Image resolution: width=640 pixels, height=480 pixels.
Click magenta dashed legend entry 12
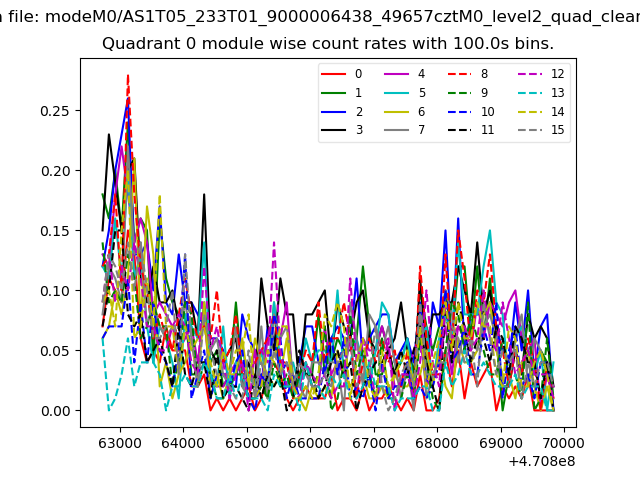click(x=540, y=74)
